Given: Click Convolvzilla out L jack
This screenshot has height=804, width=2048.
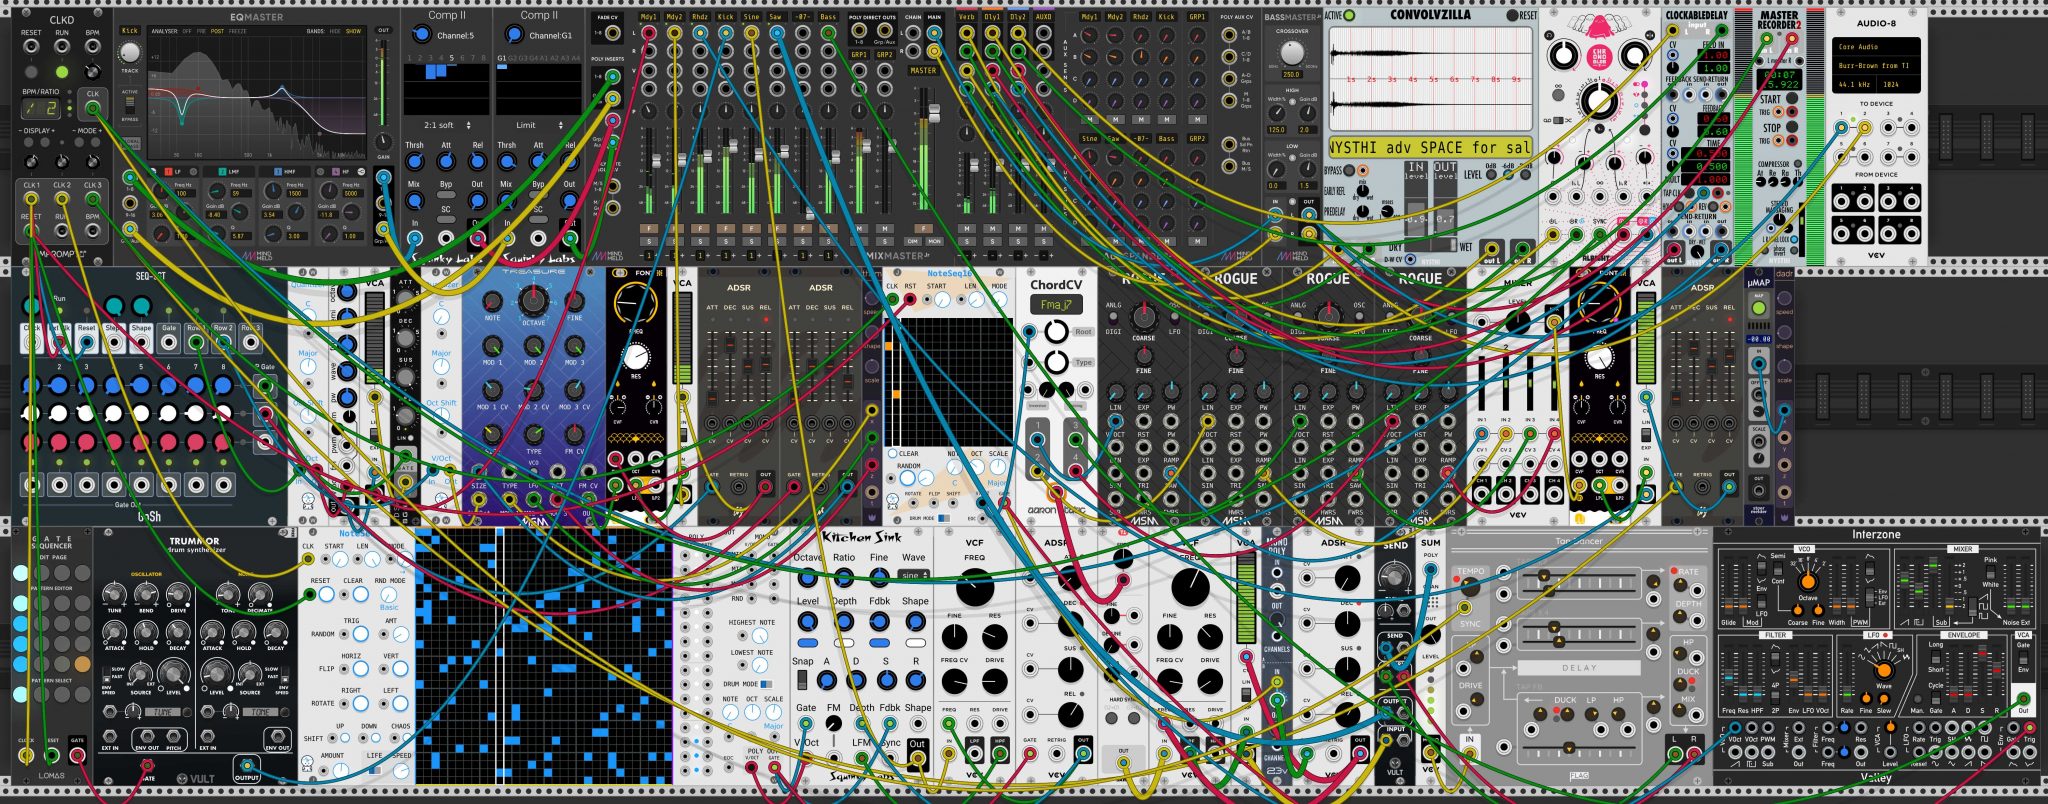Looking at the screenshot, I should coord(1492,248).
